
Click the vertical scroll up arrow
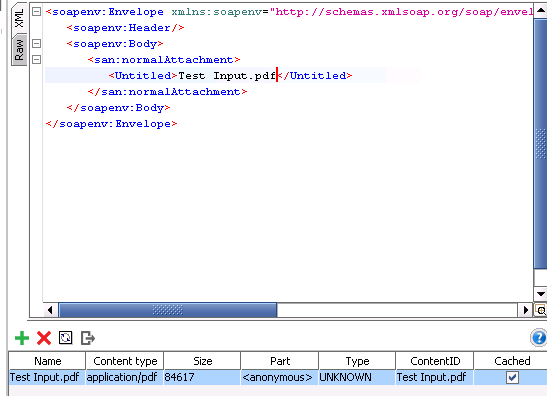540,10
